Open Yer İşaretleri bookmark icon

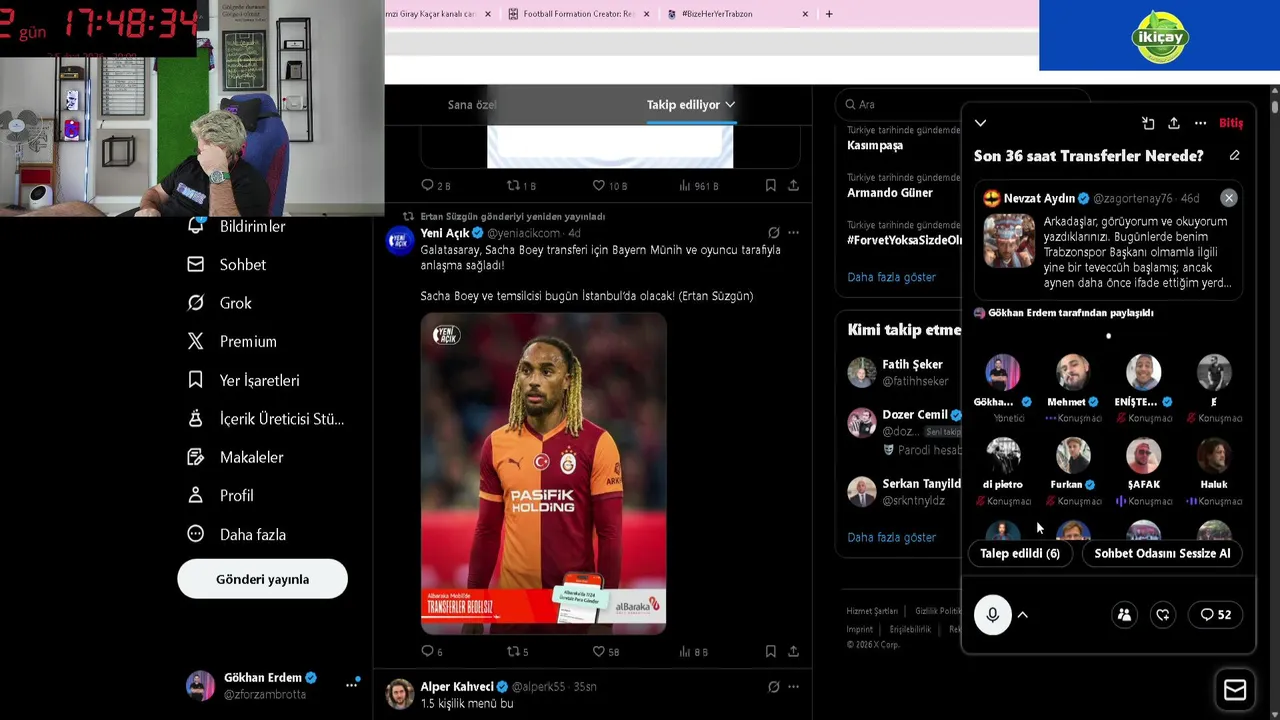[196, 380]
